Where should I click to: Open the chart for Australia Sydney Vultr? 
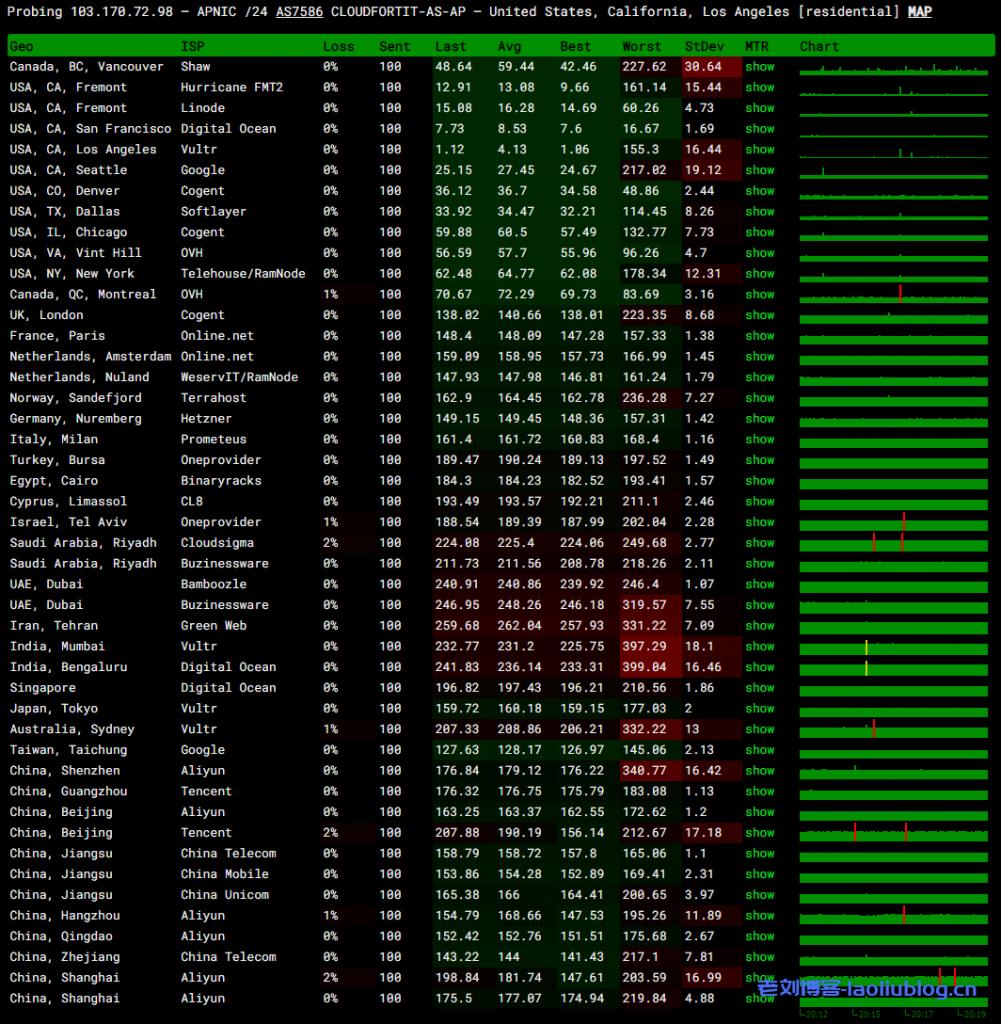893,730
